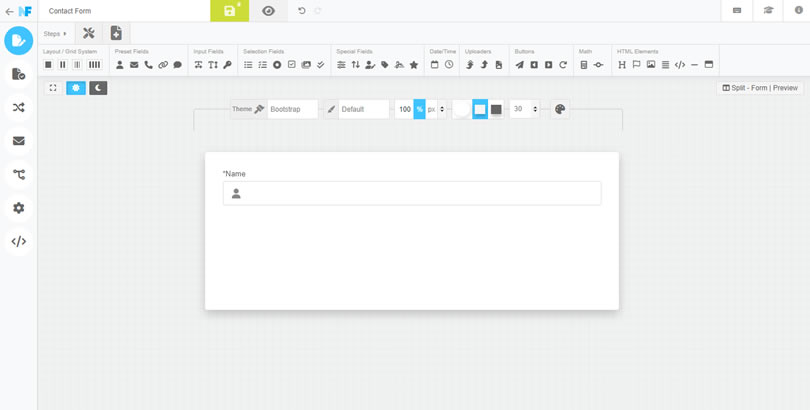Open the form tools wrench tab
The width and height of the screenshot is (810, 410).
point(89,34)
